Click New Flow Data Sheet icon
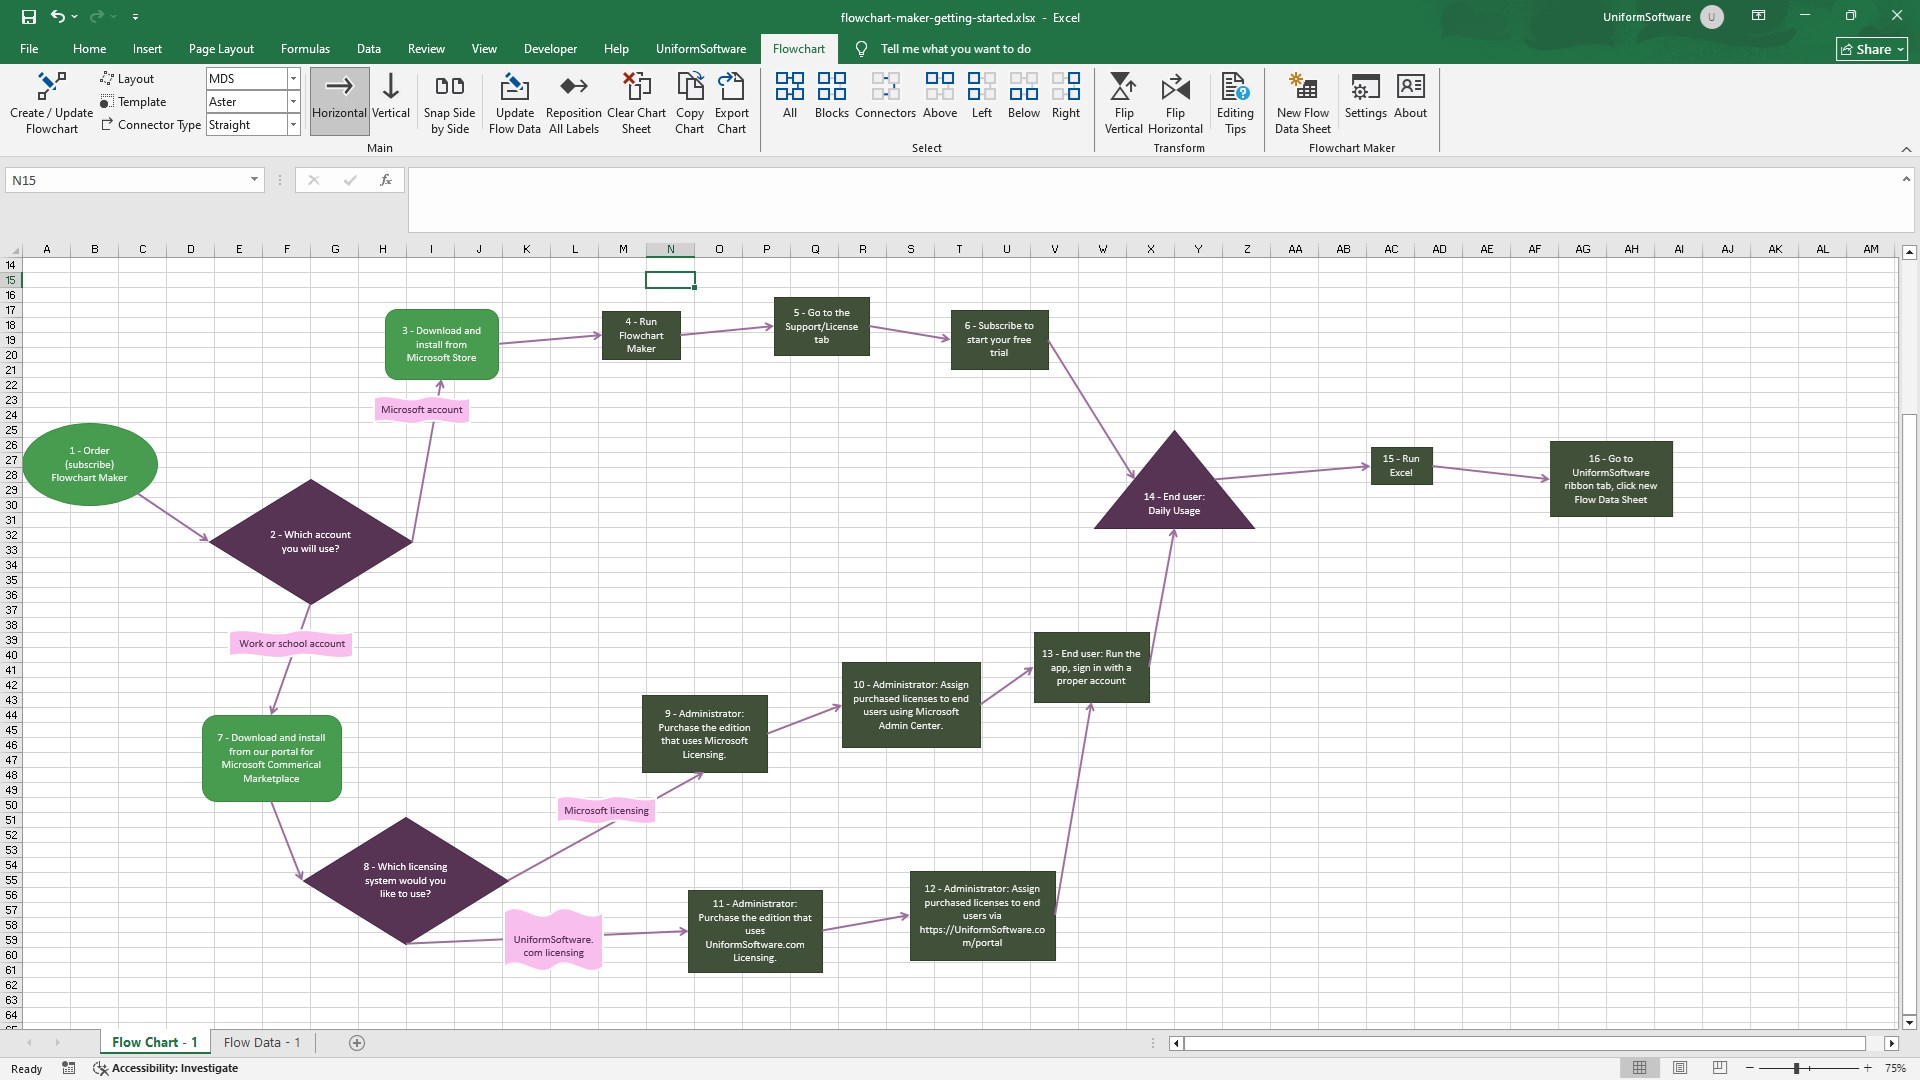This screenshot has height=1080, width=1920. click(x=1302, y=88)
